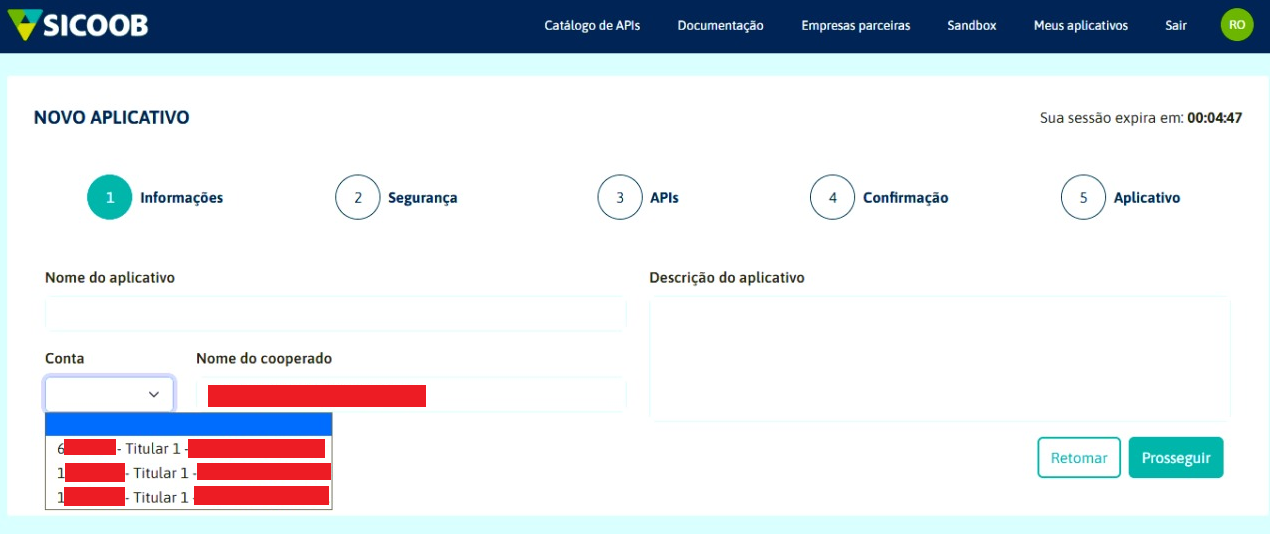Viewport: 1270px width, 534px height.
Task: Go to Empresas parceiras
Action: [x=855, y=26]
